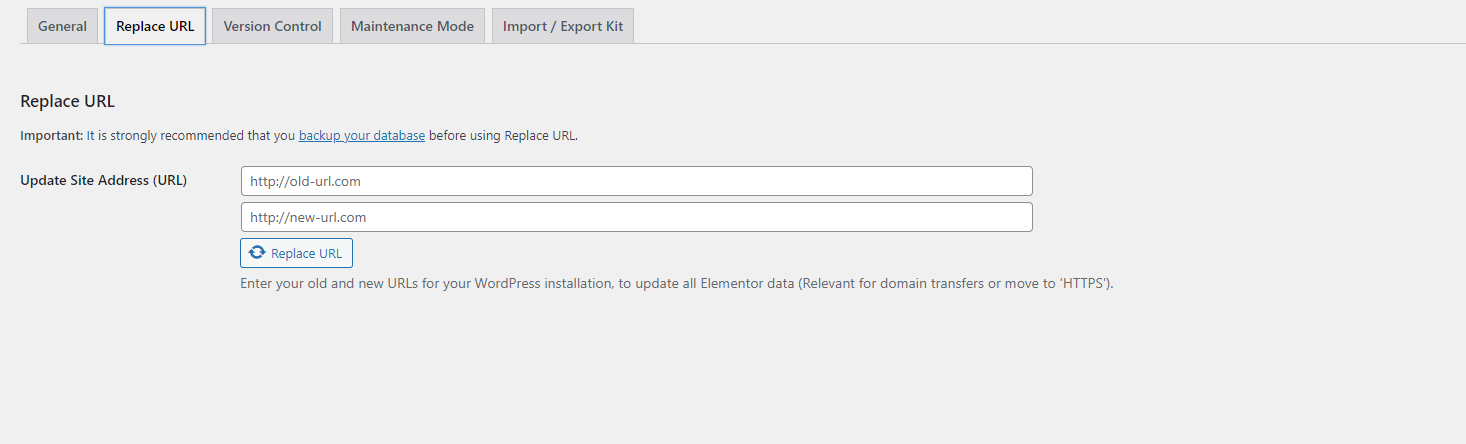Image resolution: width=1466 pixels, height=444 pixels.
Task: Follow the 'backup your database' link
Action: pyautogui.click(x=361, y=135)
